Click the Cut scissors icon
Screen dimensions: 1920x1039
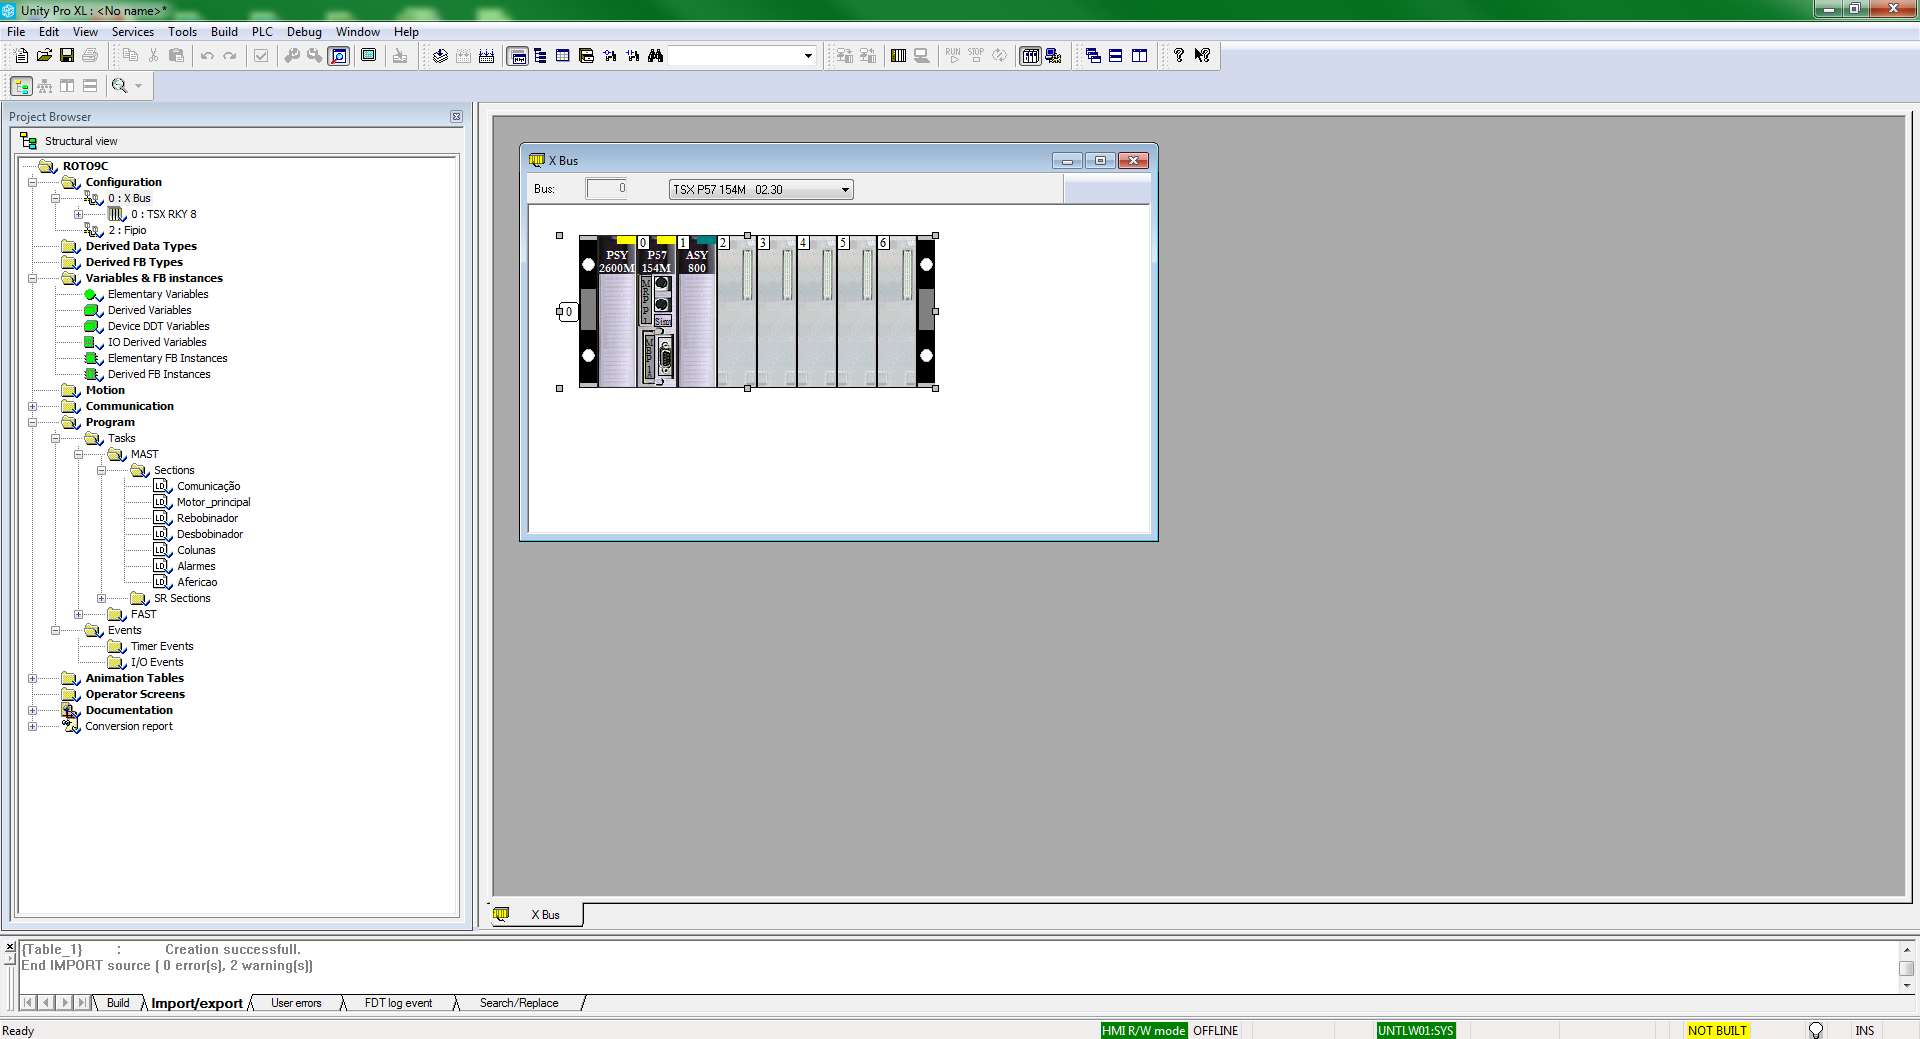[153, 56]
